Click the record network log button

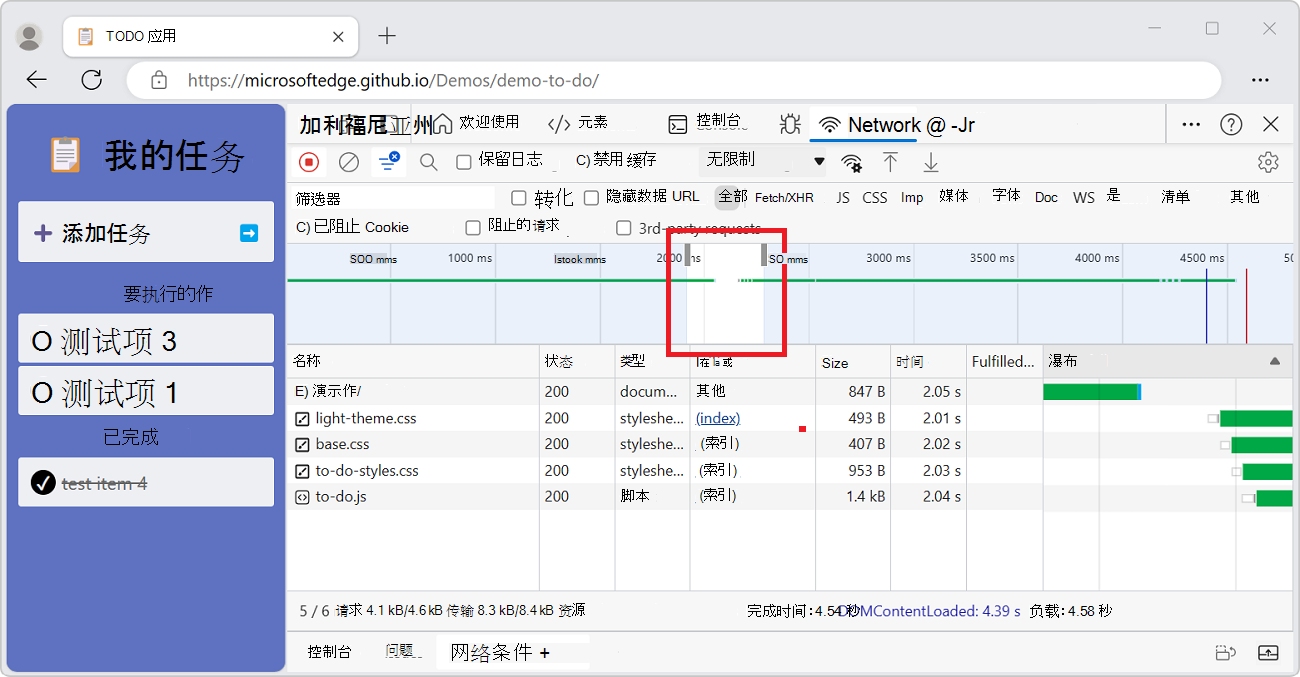(309, 162)
